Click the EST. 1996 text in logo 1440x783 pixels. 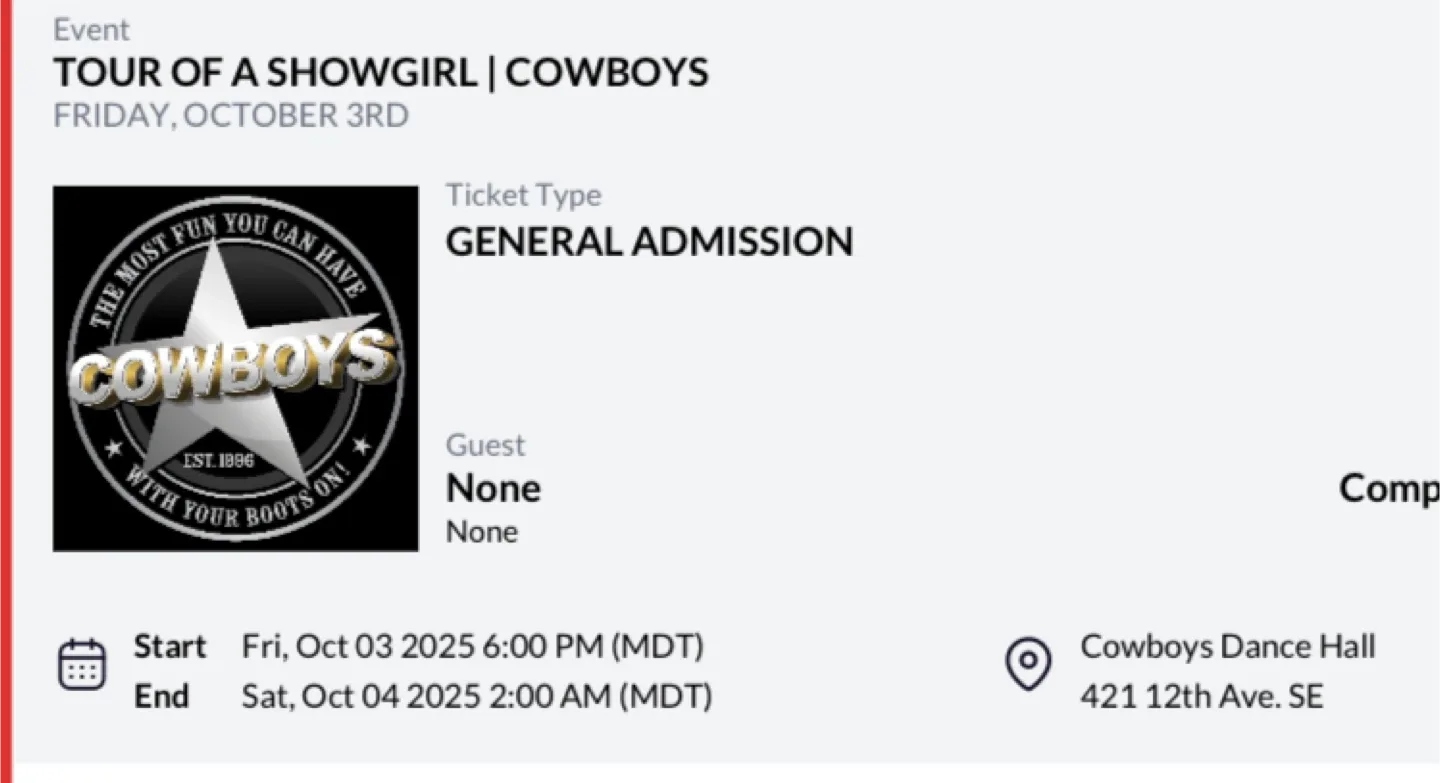click(221, 461)
